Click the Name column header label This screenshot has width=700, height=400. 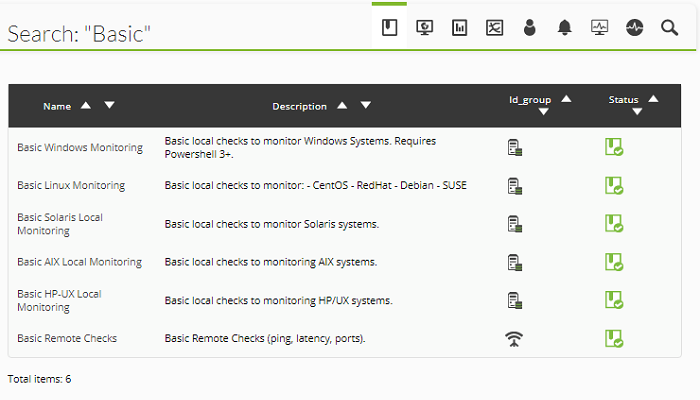click(57, 106)
